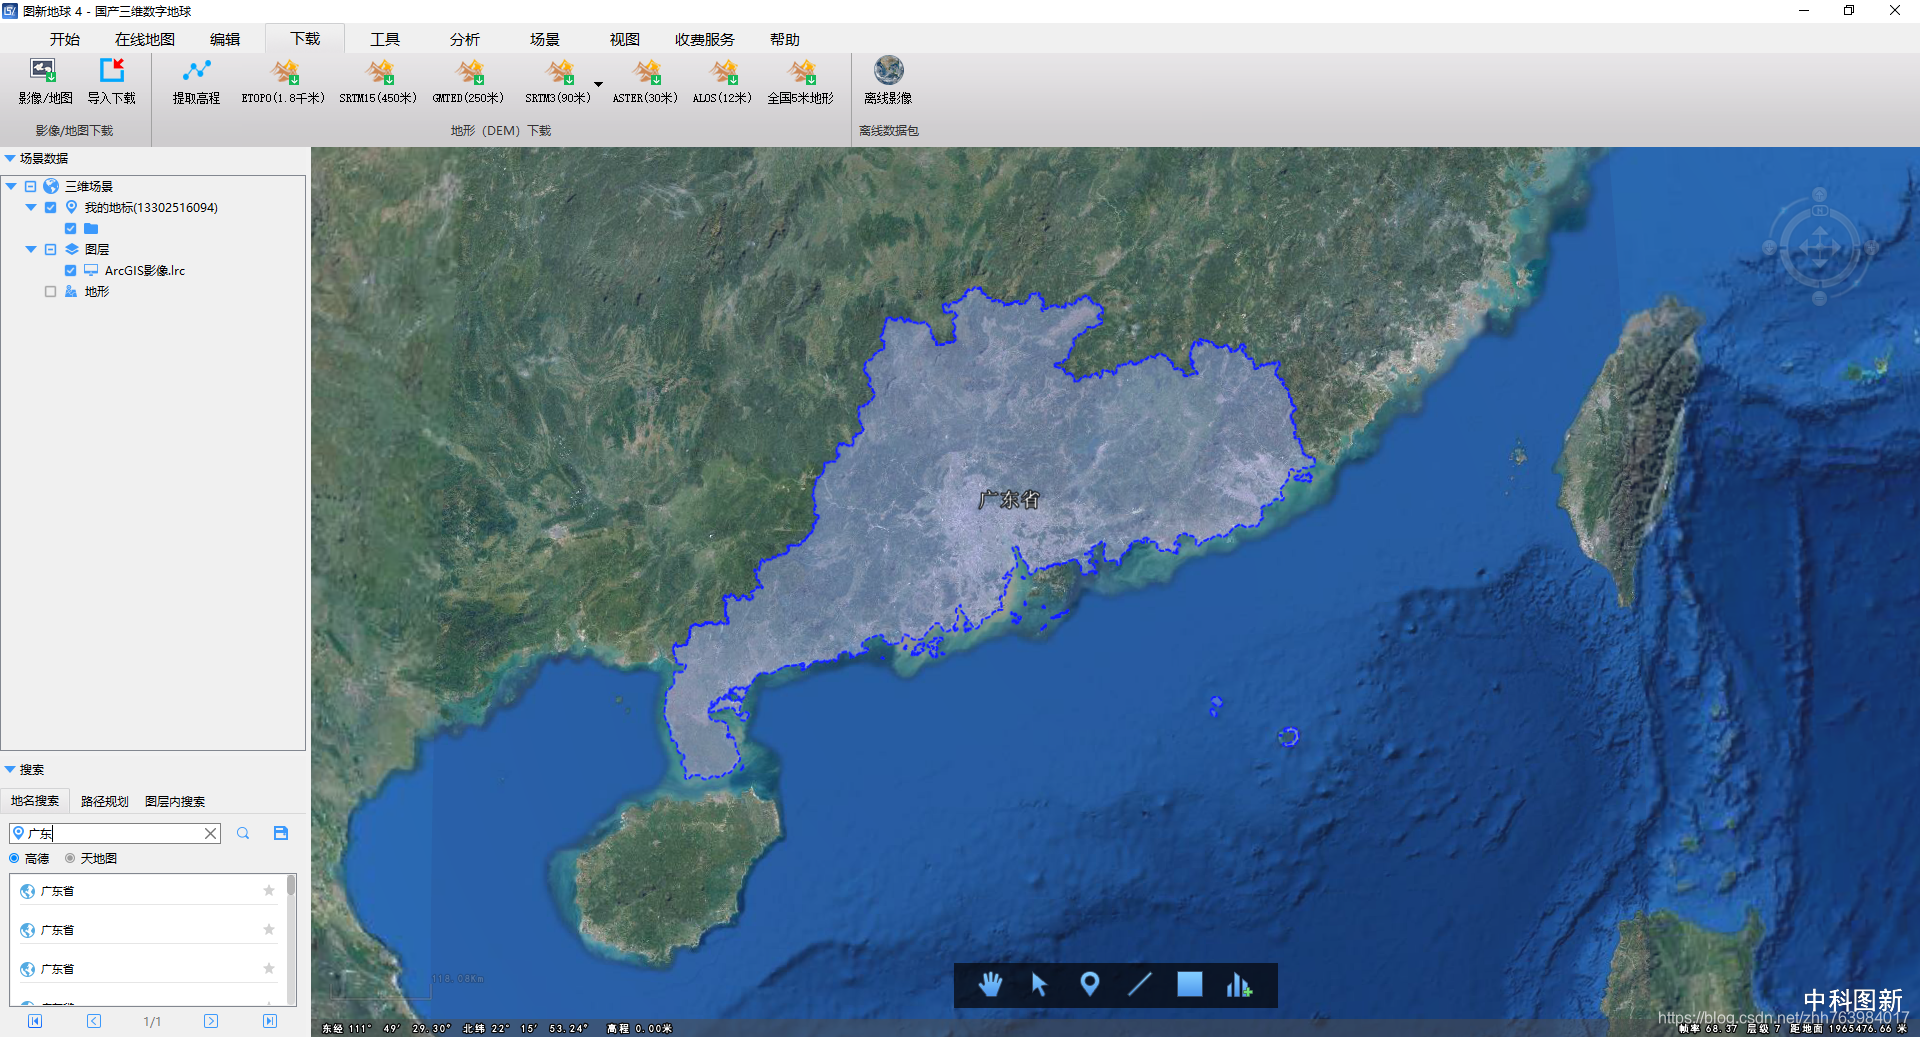Select the 高德 radio button
The height and width of the screenshot is (1037, 1920).
(x=14, y=858)
